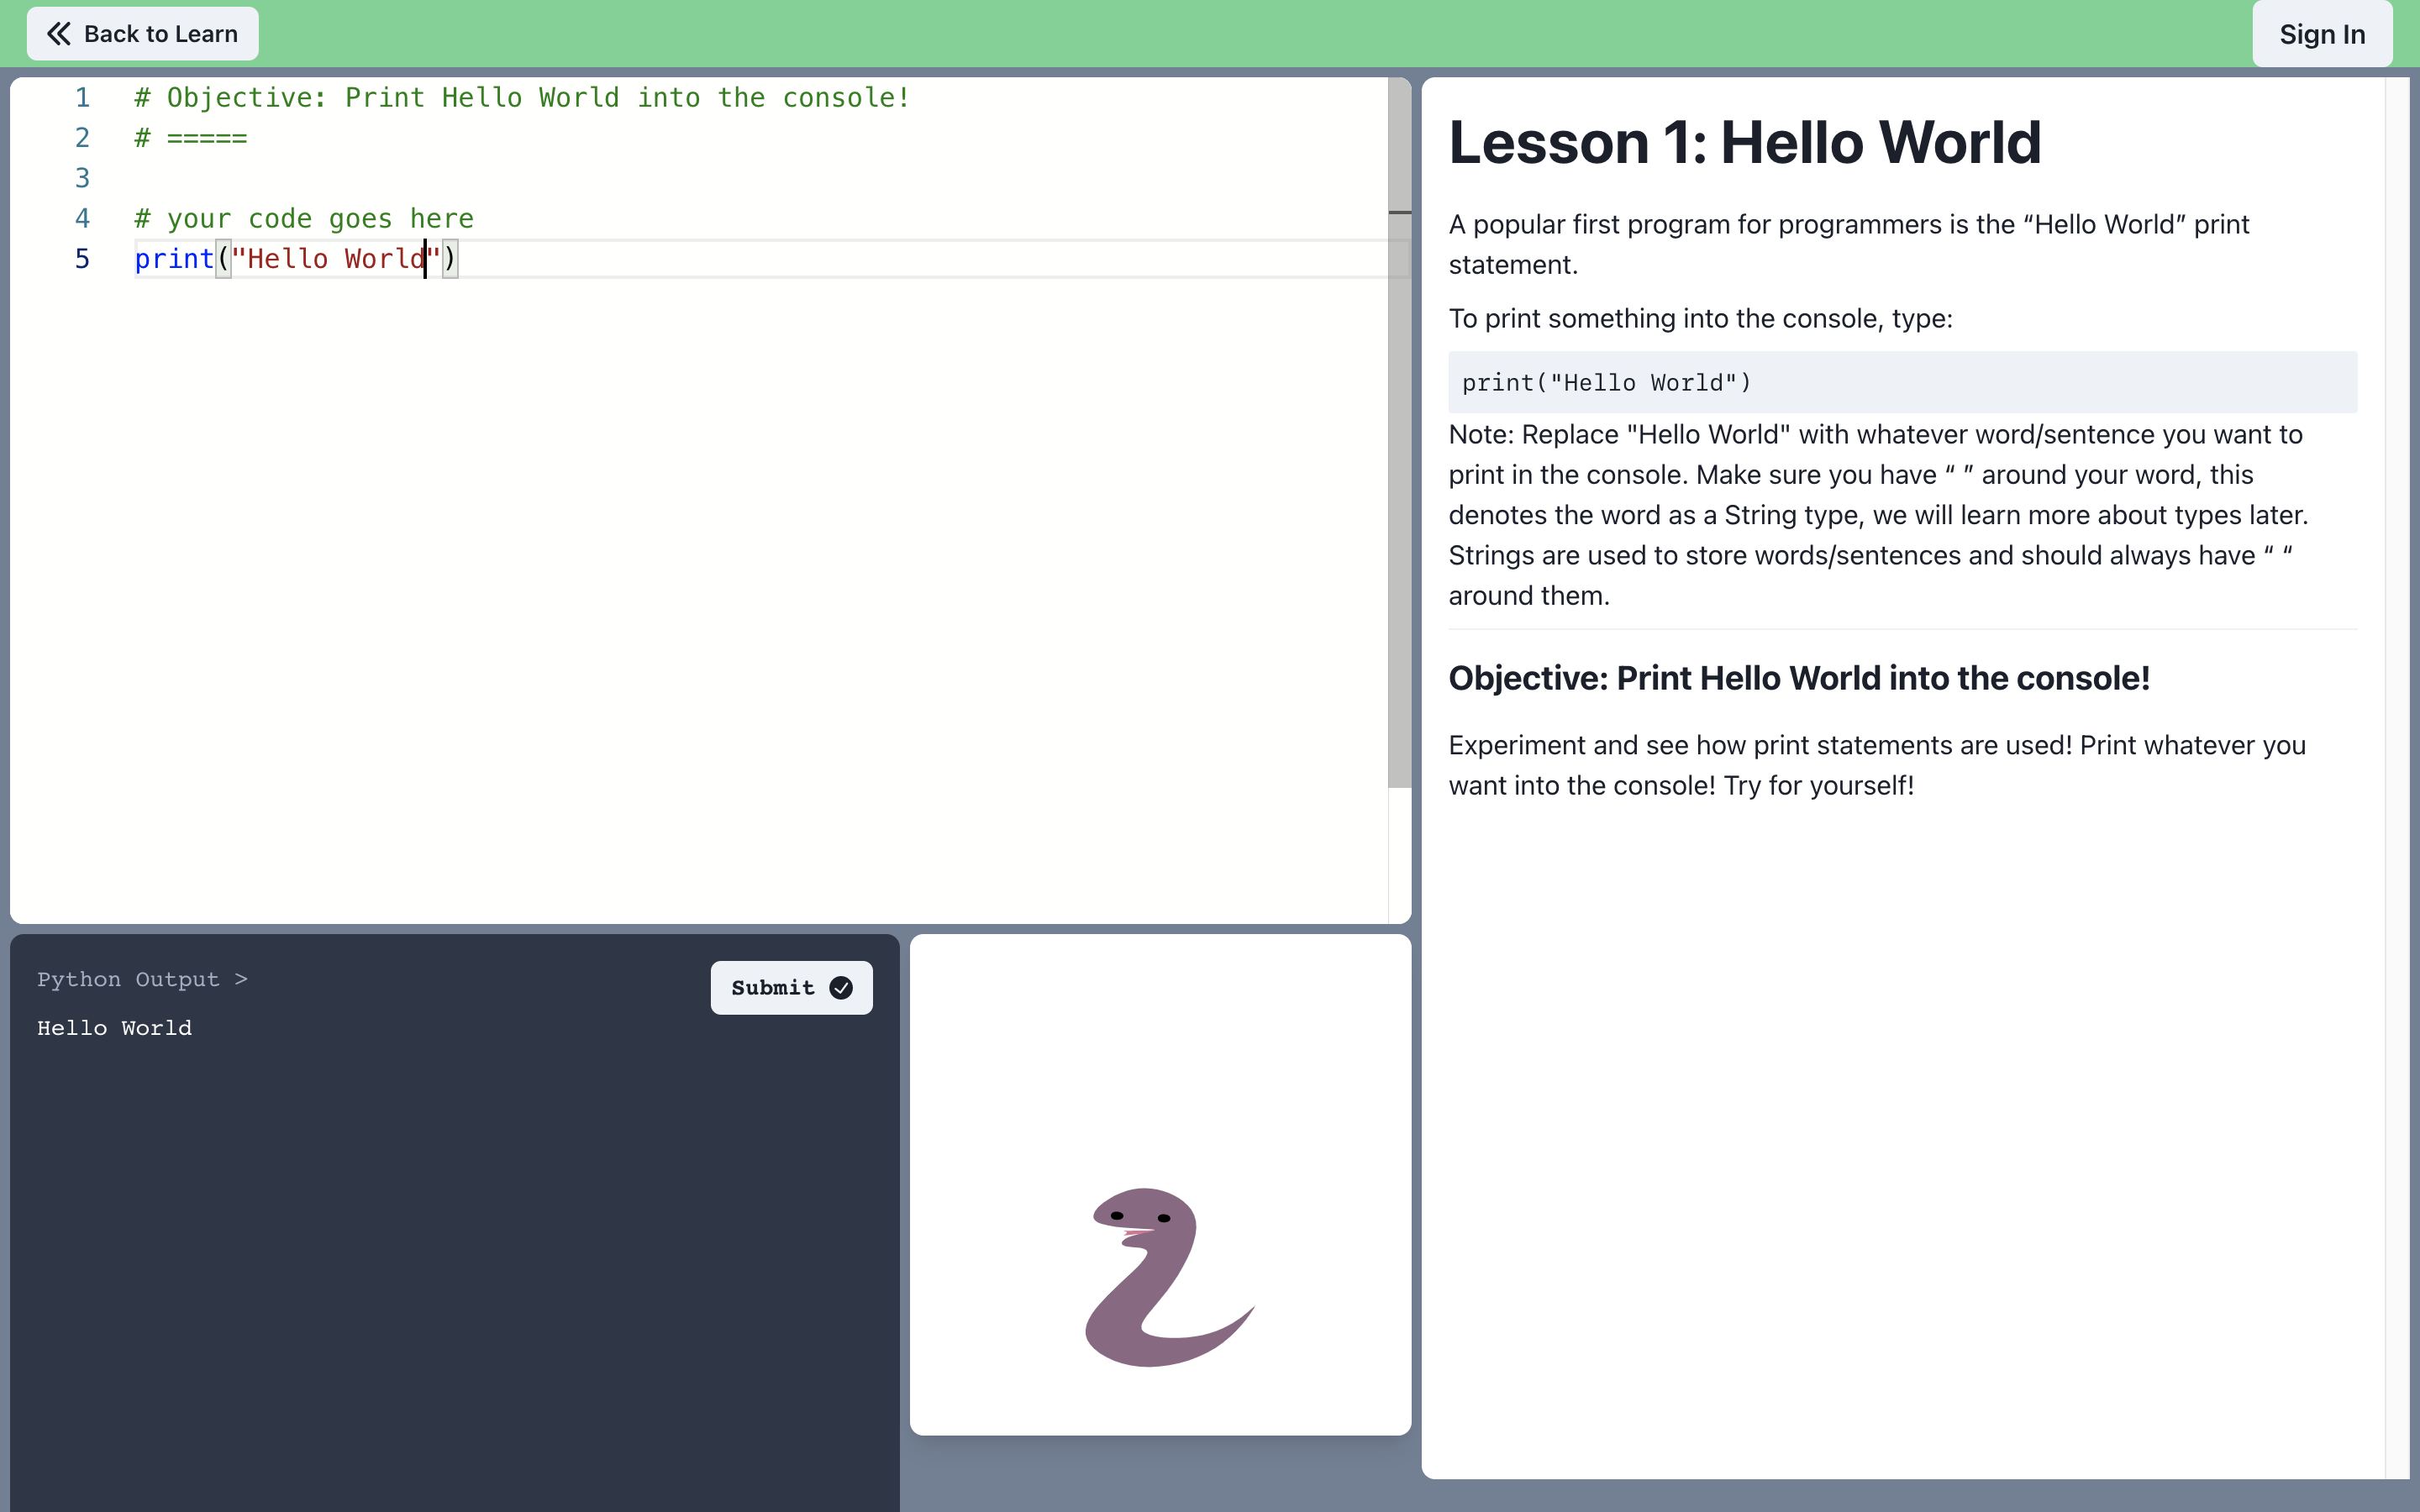Click the Objective heading in lesson panel

[1798, 678]
